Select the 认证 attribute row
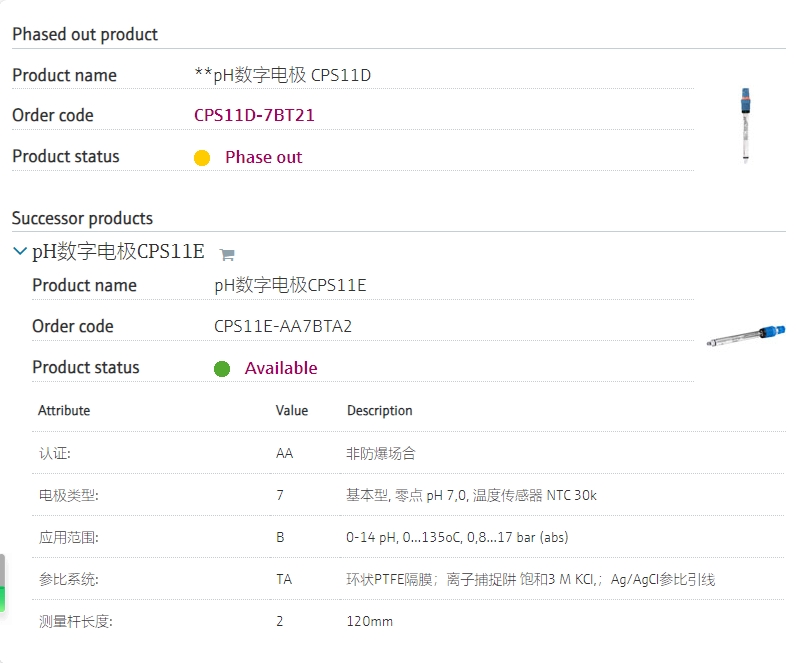 click(409, 453)
